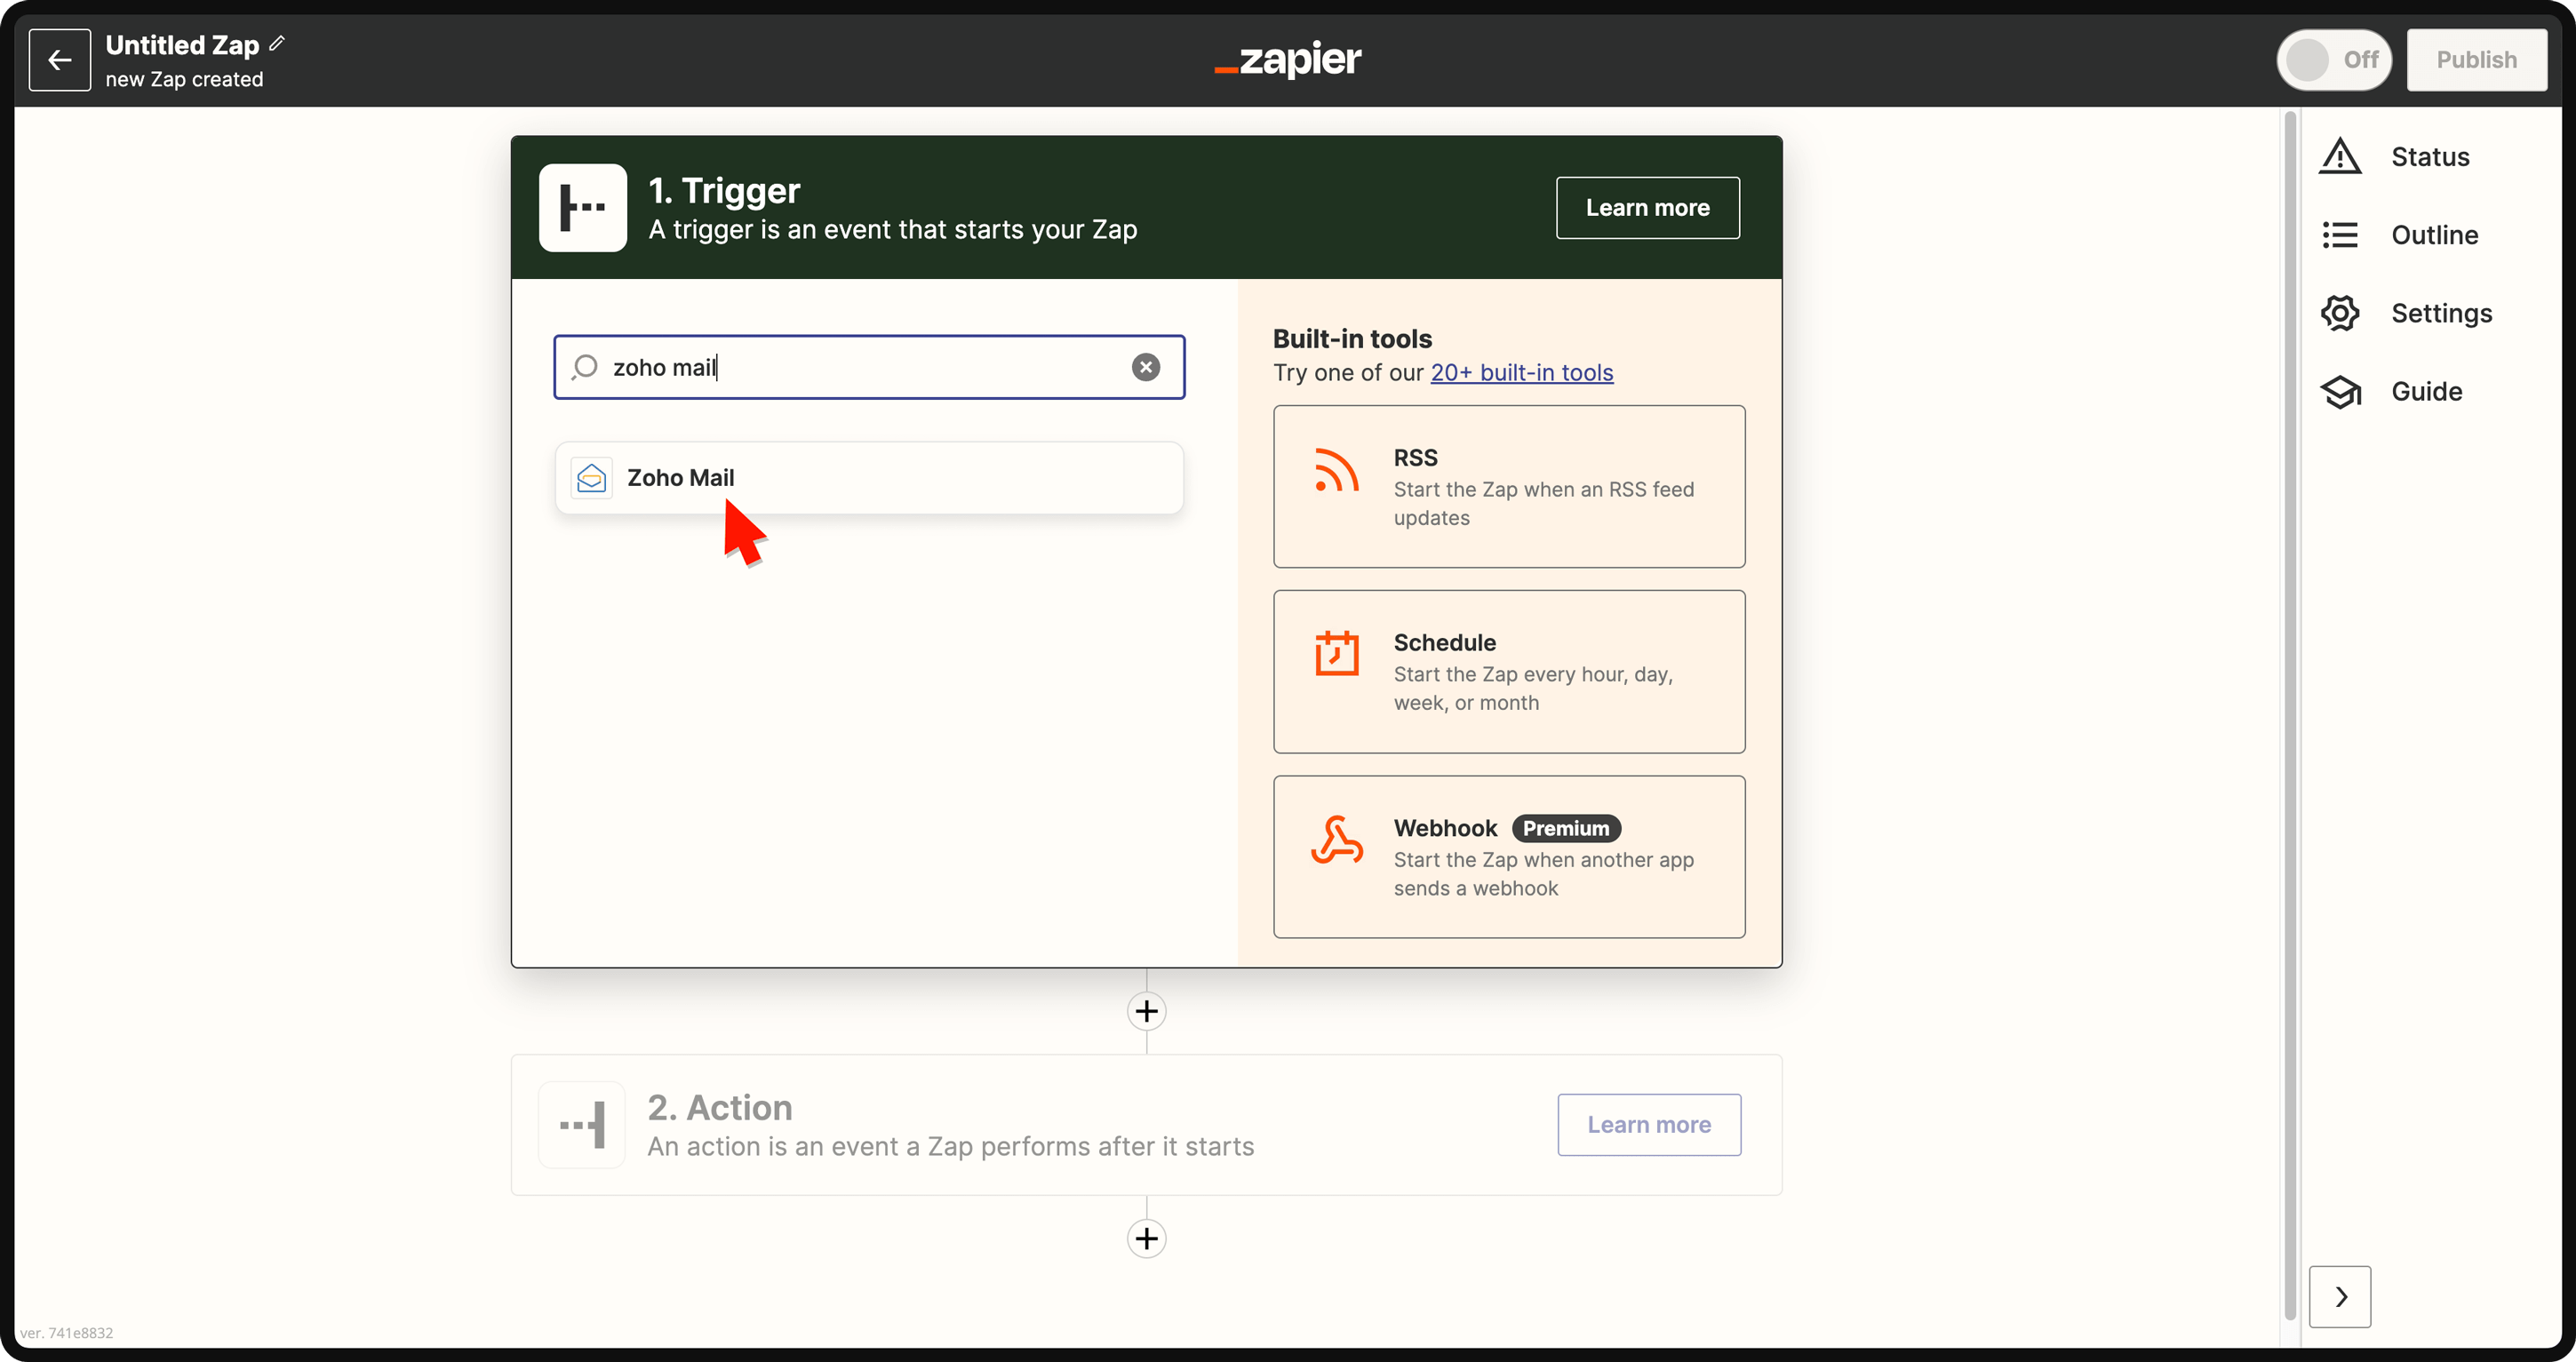This screenshot has height=1362, width=2576.
Task: Open the 20+ built-in tools link
Action: pyautogui.click(x=1522, y=373)
